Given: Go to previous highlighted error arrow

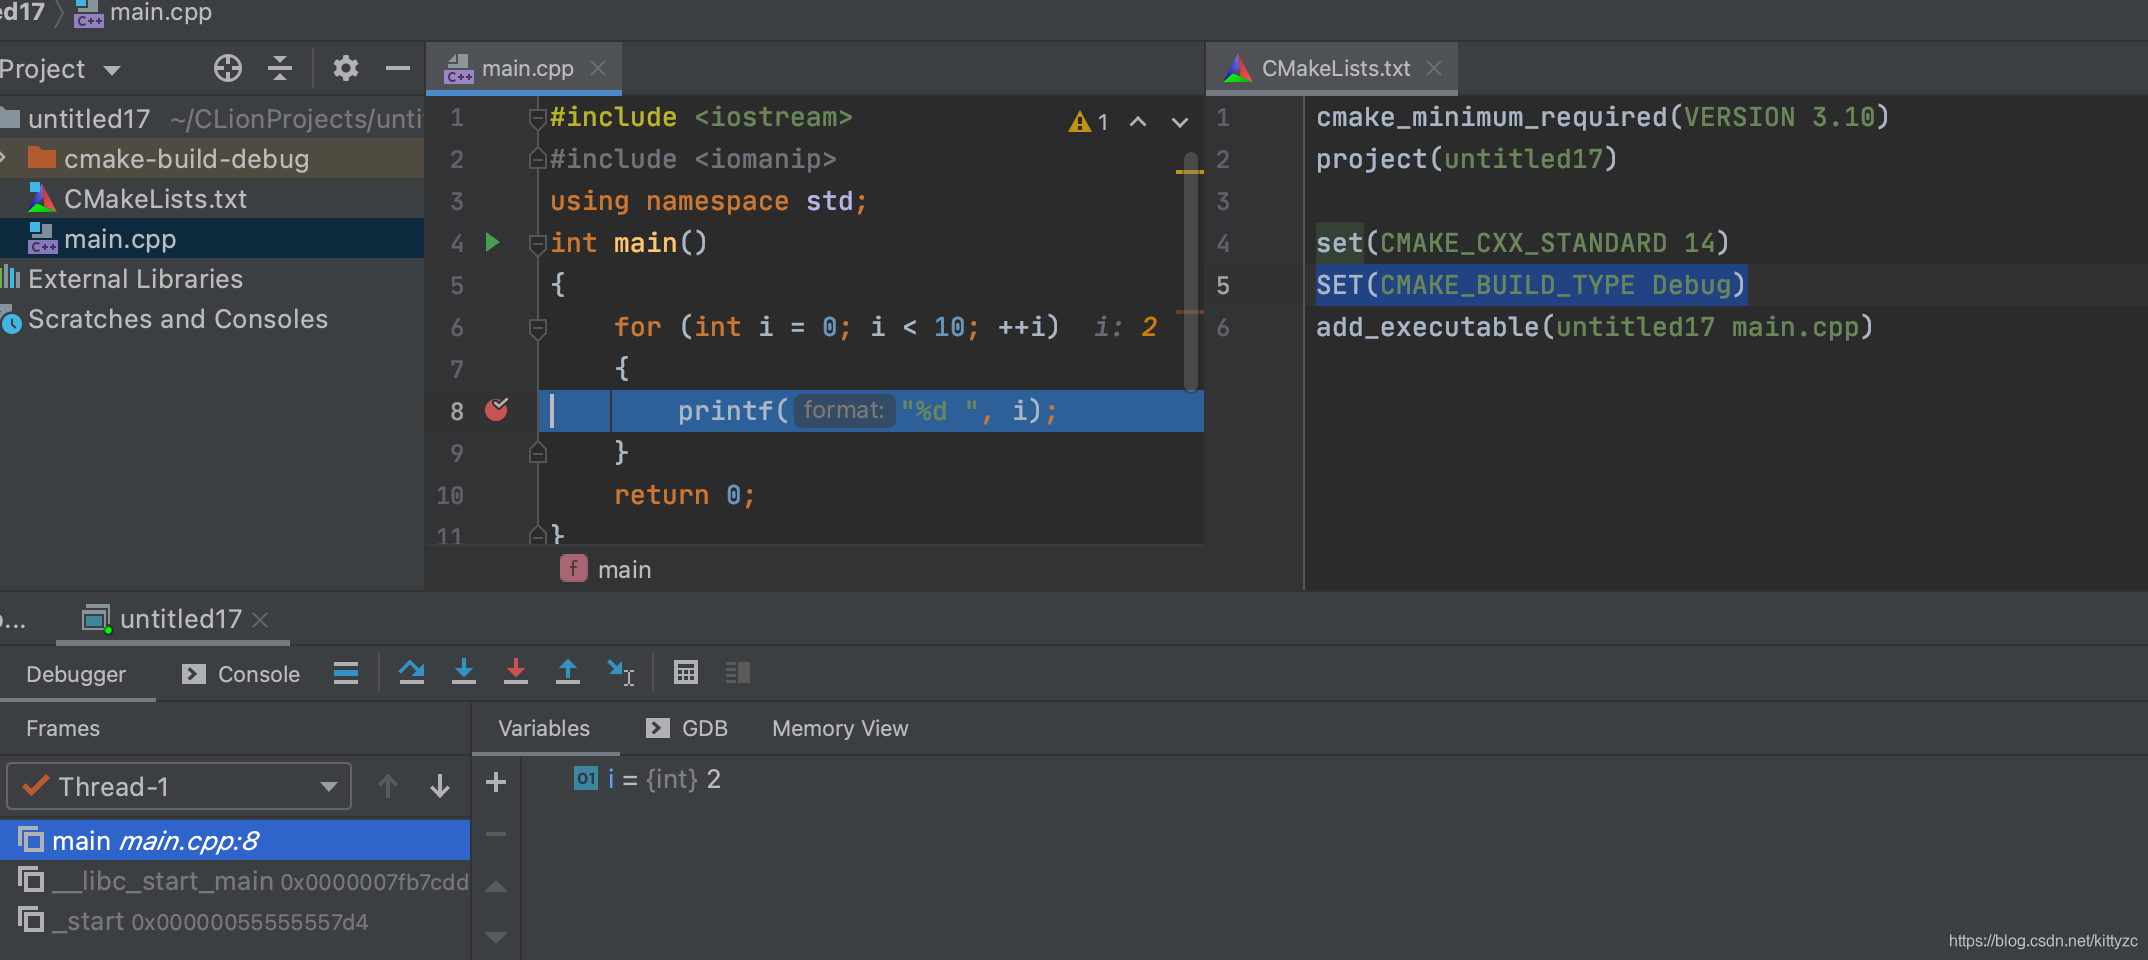Looking at the screenshot, I should click(1138, 122).
